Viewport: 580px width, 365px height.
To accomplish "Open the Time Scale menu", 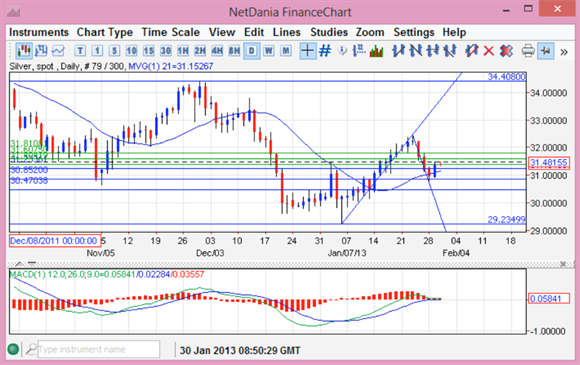I will pyautogui.click(x=171, y=33).
